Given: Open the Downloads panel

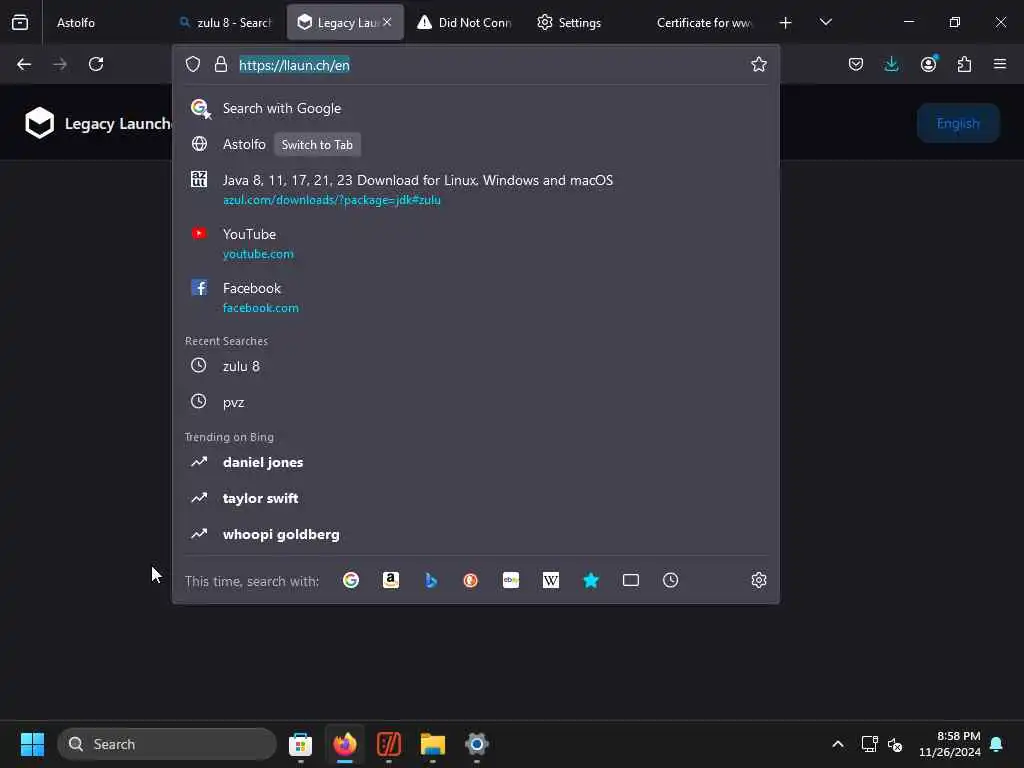Looking at the screenshot, I should [891, 64].
